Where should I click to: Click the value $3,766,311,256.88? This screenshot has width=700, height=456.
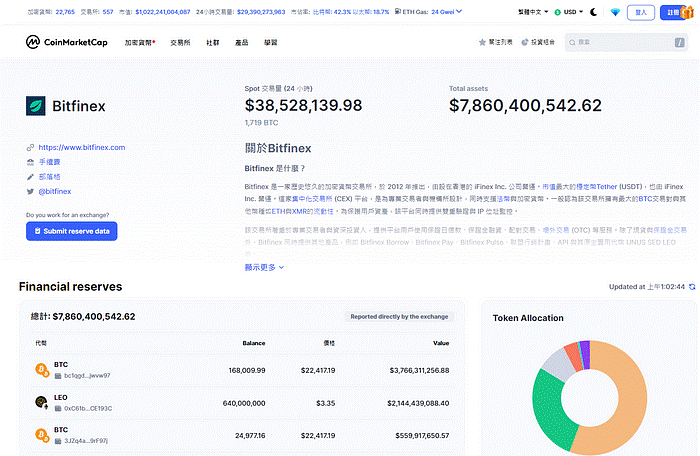(x=419, y=371)
